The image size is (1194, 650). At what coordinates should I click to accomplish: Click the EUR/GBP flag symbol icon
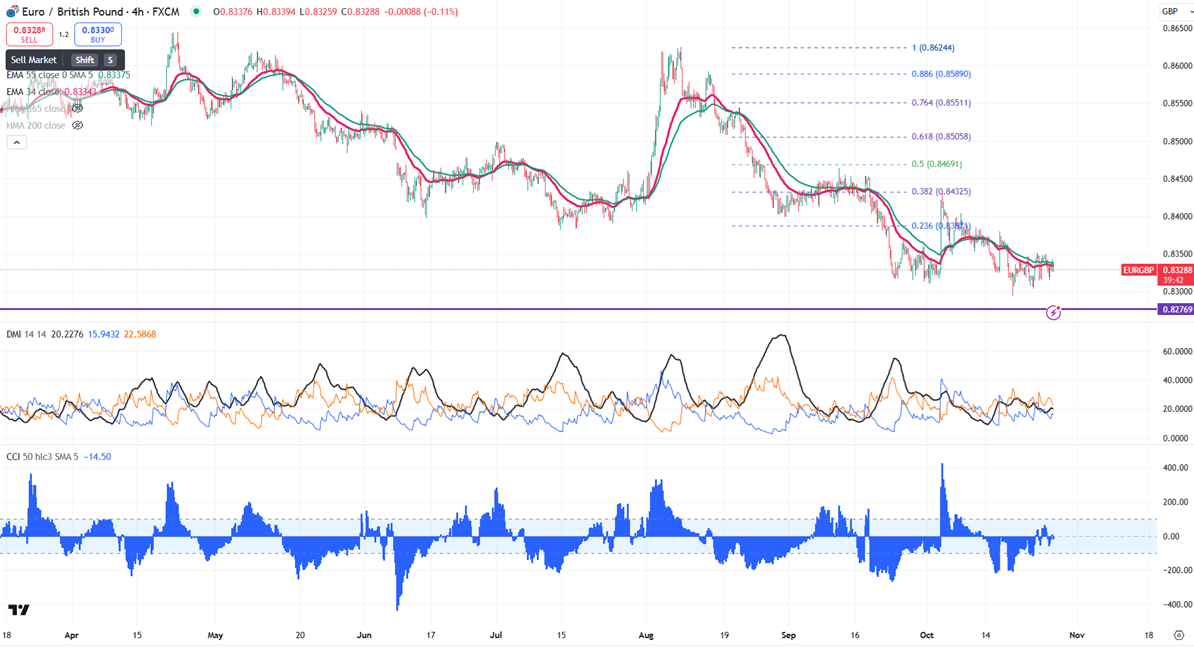click(x=11, y=12)
